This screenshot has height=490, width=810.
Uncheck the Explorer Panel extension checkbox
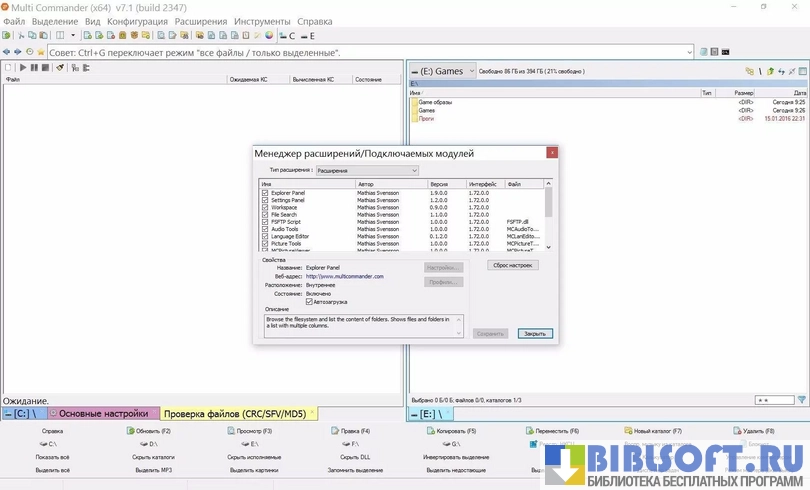[265, 193]
